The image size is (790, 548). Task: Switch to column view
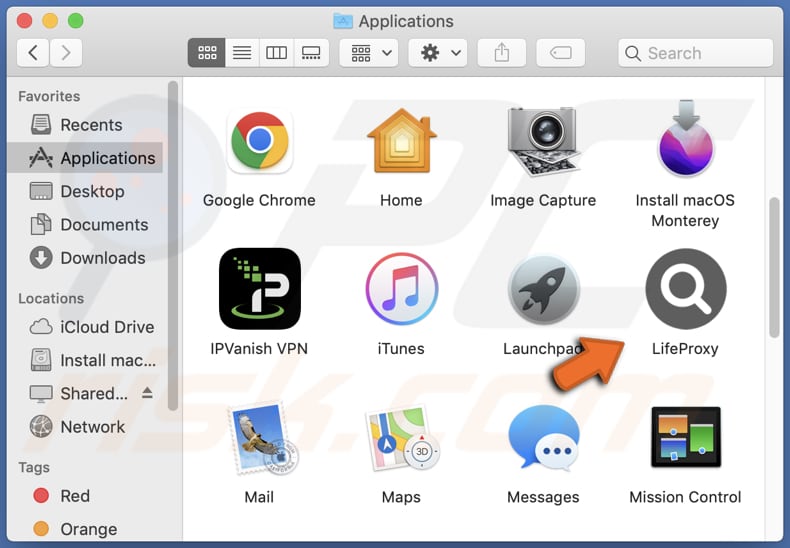click(x=277, y=52)
